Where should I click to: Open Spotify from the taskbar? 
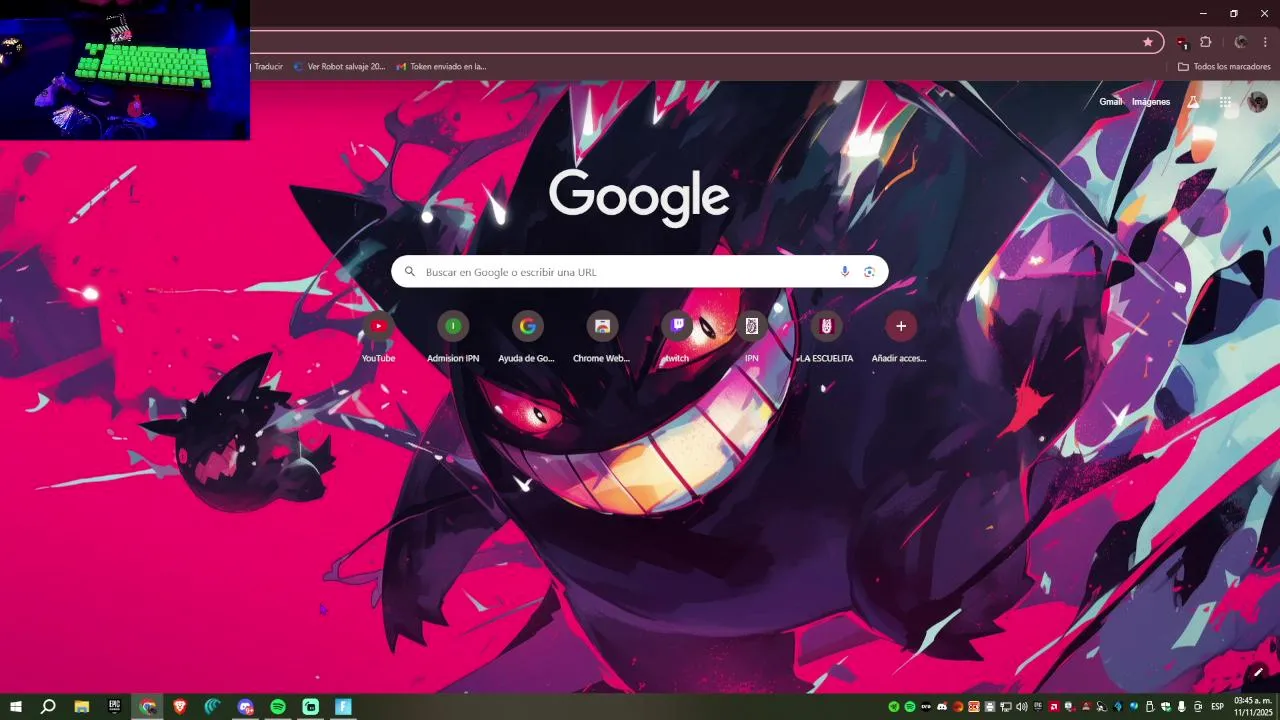(x=278, y=707)
